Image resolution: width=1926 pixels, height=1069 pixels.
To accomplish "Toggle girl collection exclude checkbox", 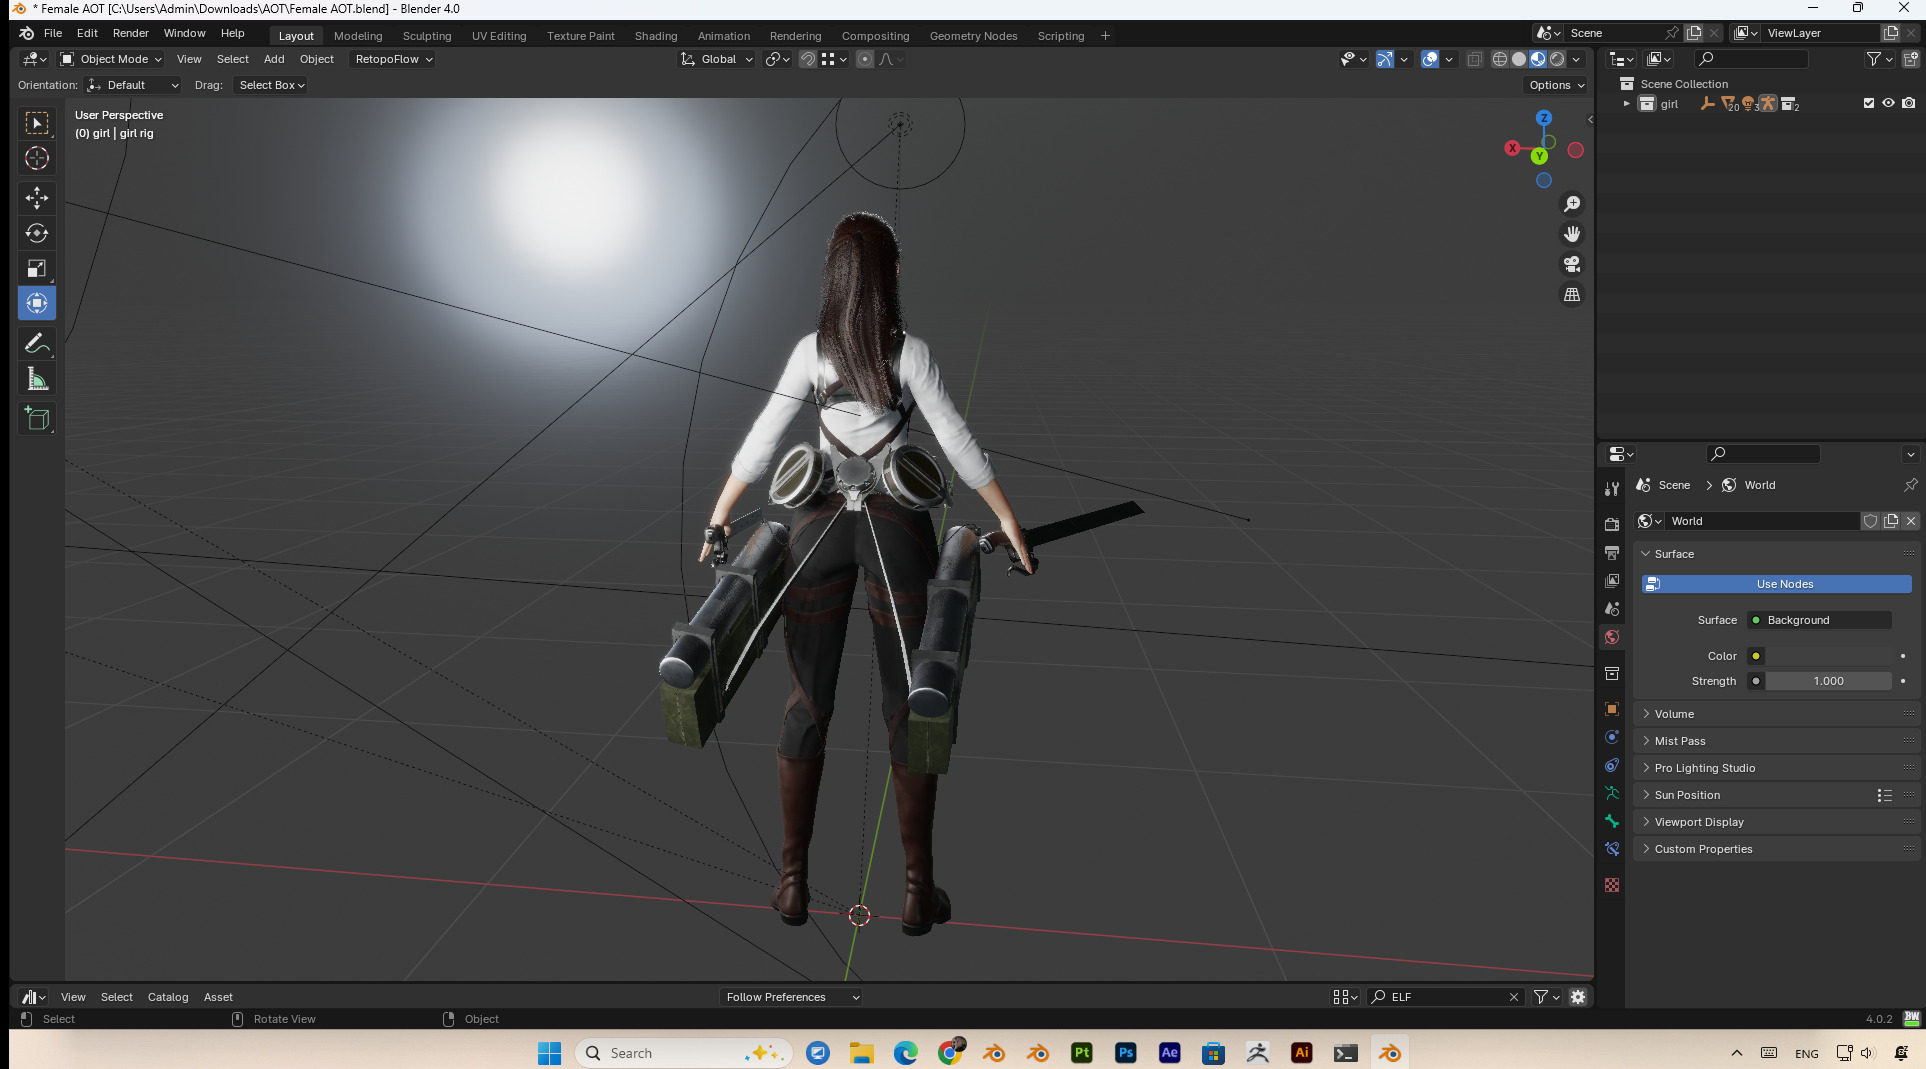I will 1868,103.
